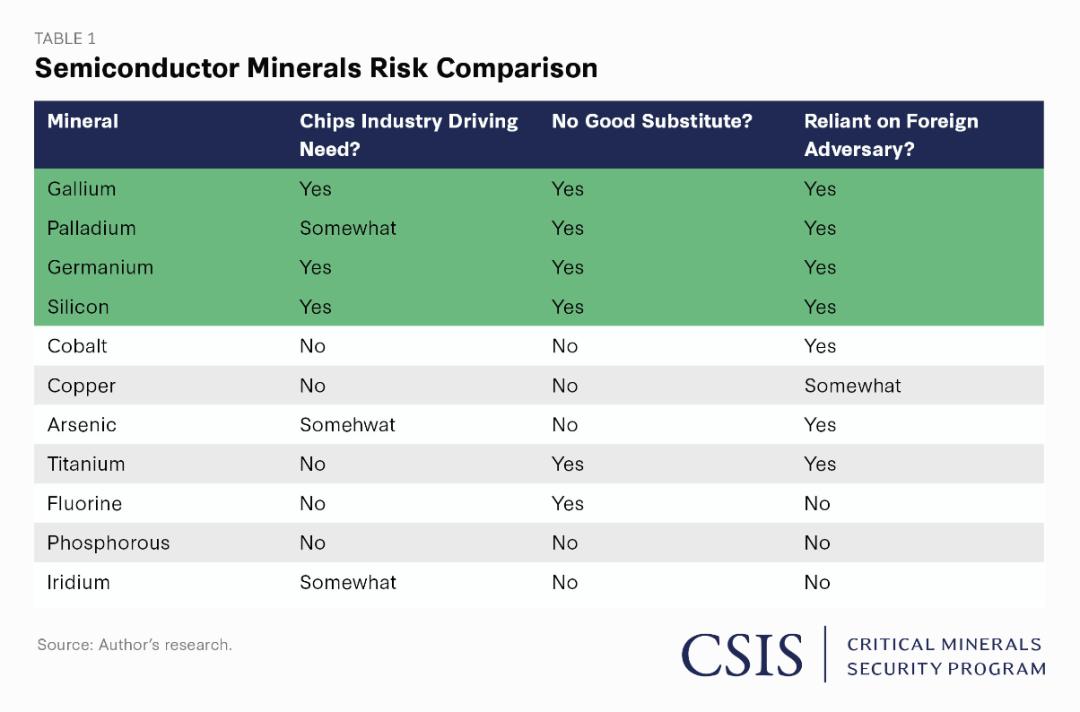The width and height of the screenshot is (1080, 712).
Task: Select the Titanium mineral cell
Action: (86, 464)
